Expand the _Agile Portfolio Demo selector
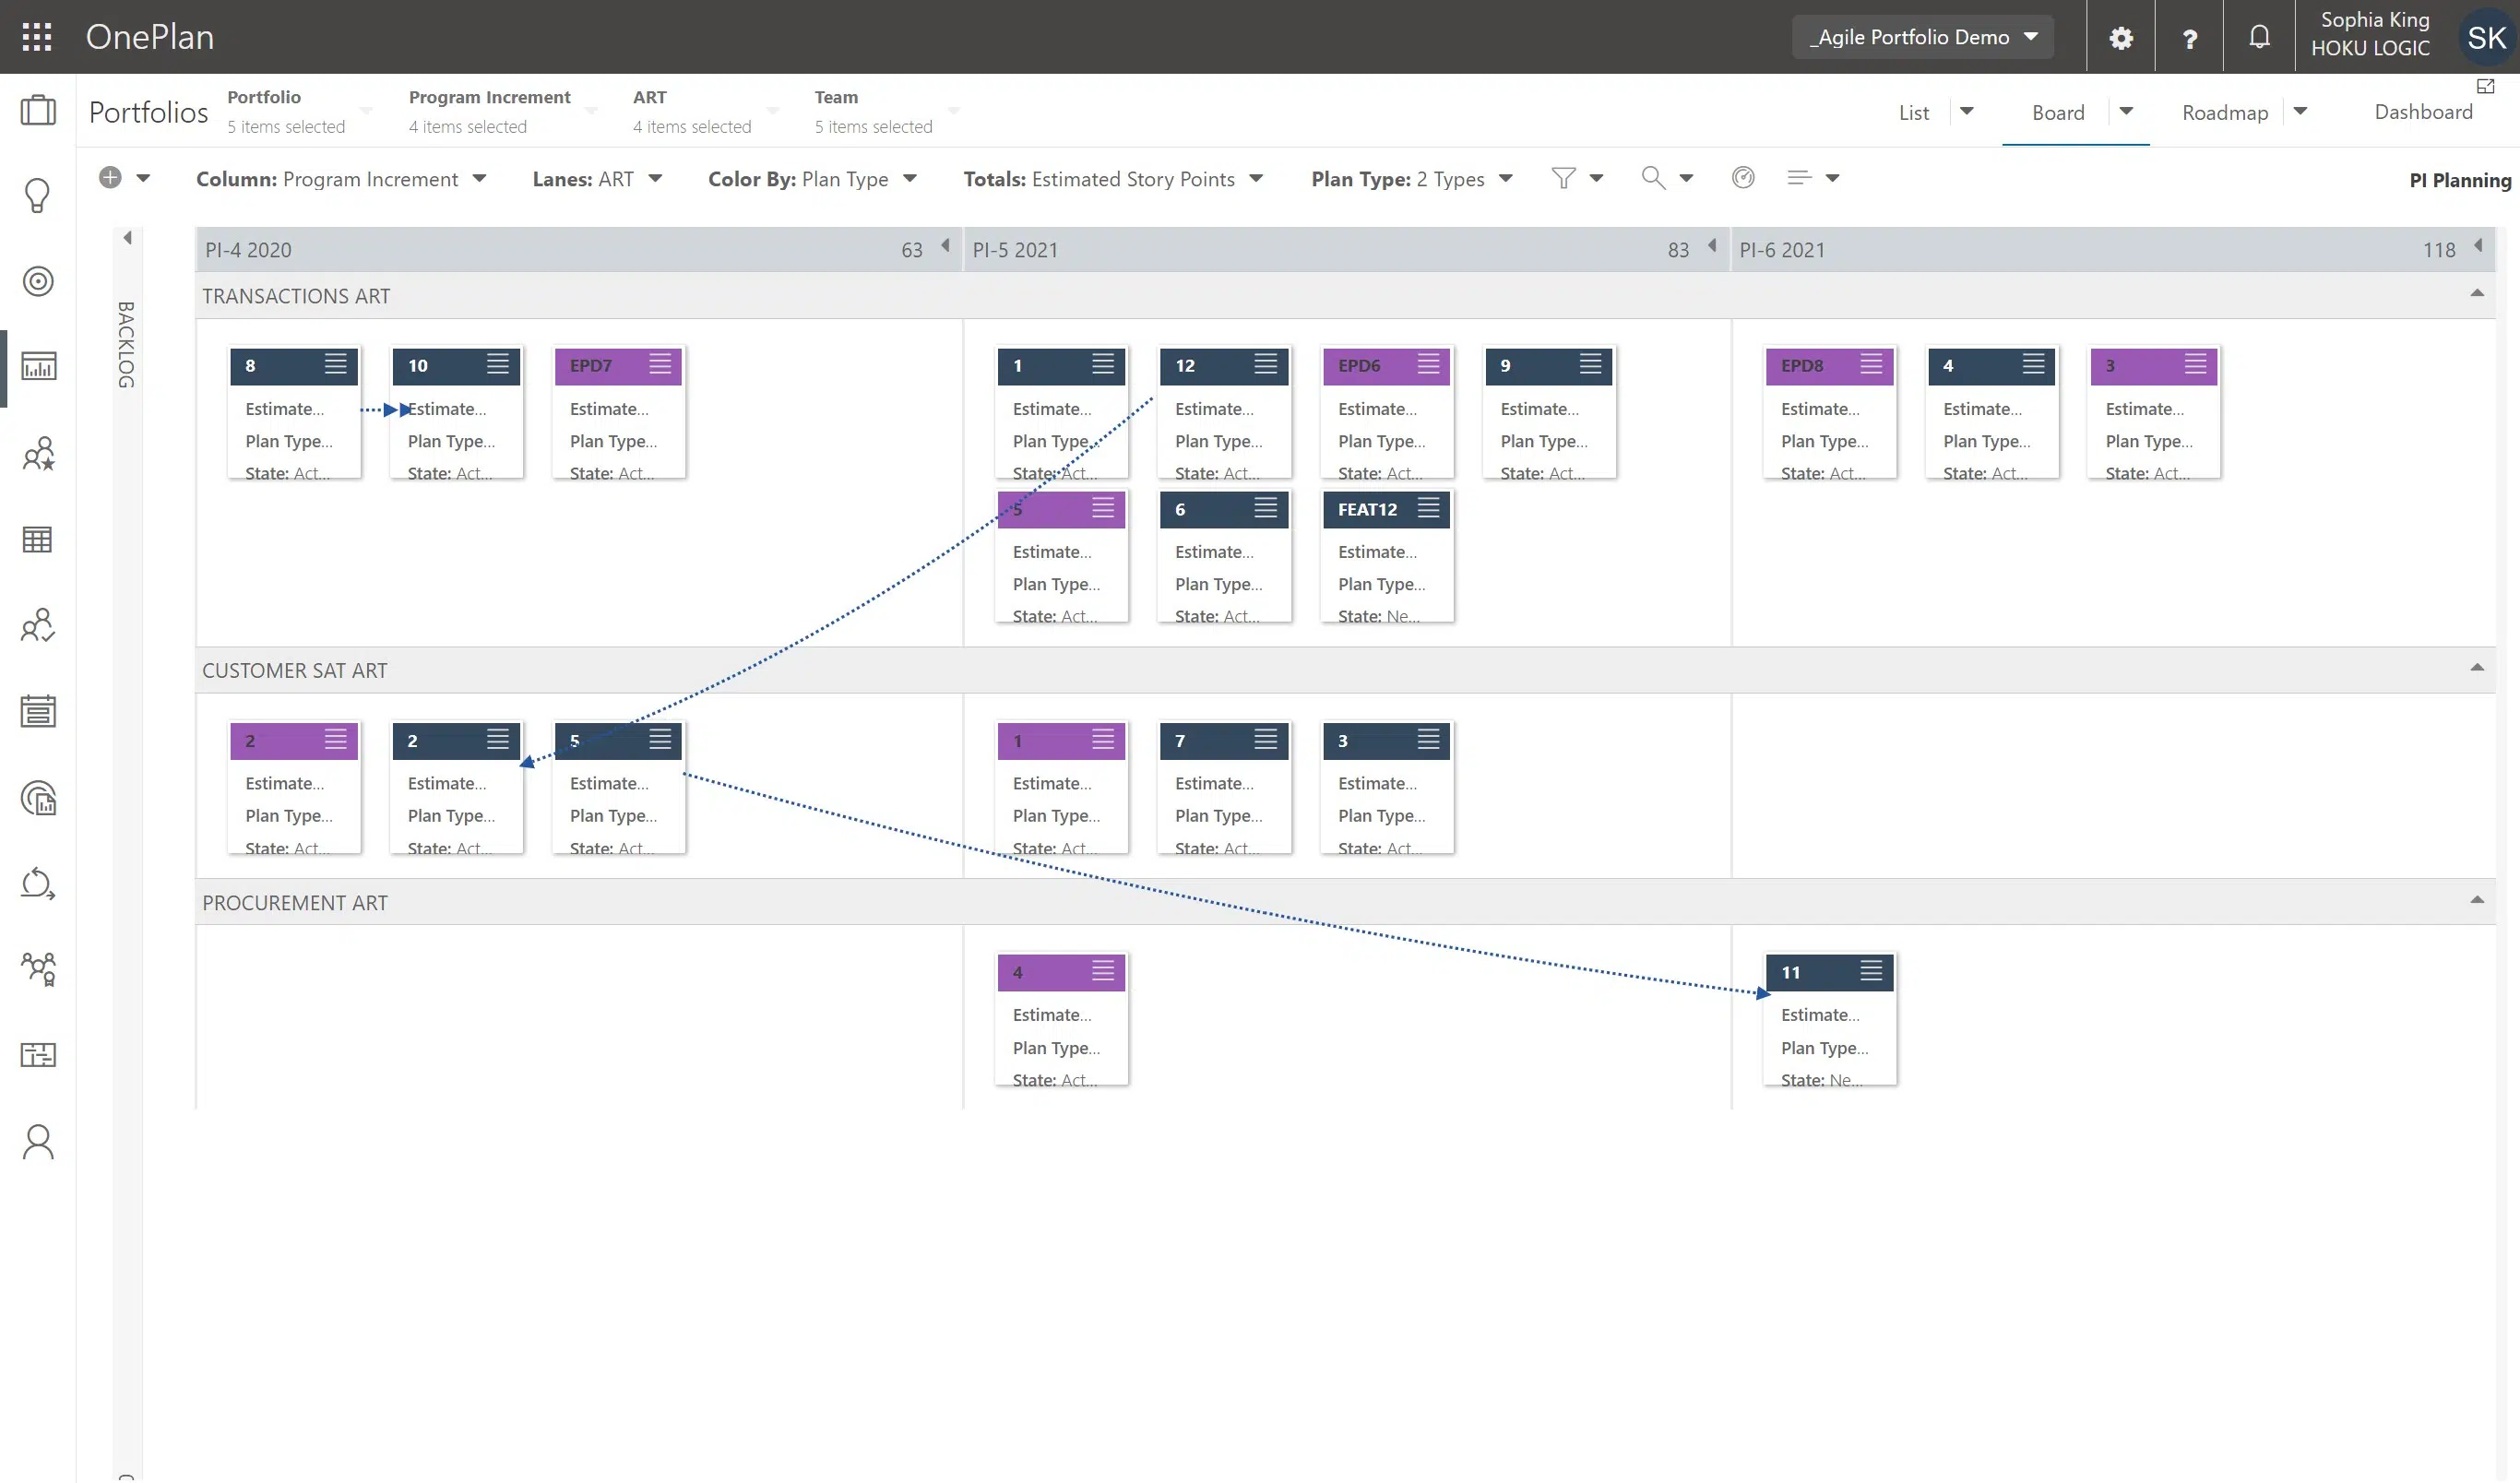 (1922, 37)
